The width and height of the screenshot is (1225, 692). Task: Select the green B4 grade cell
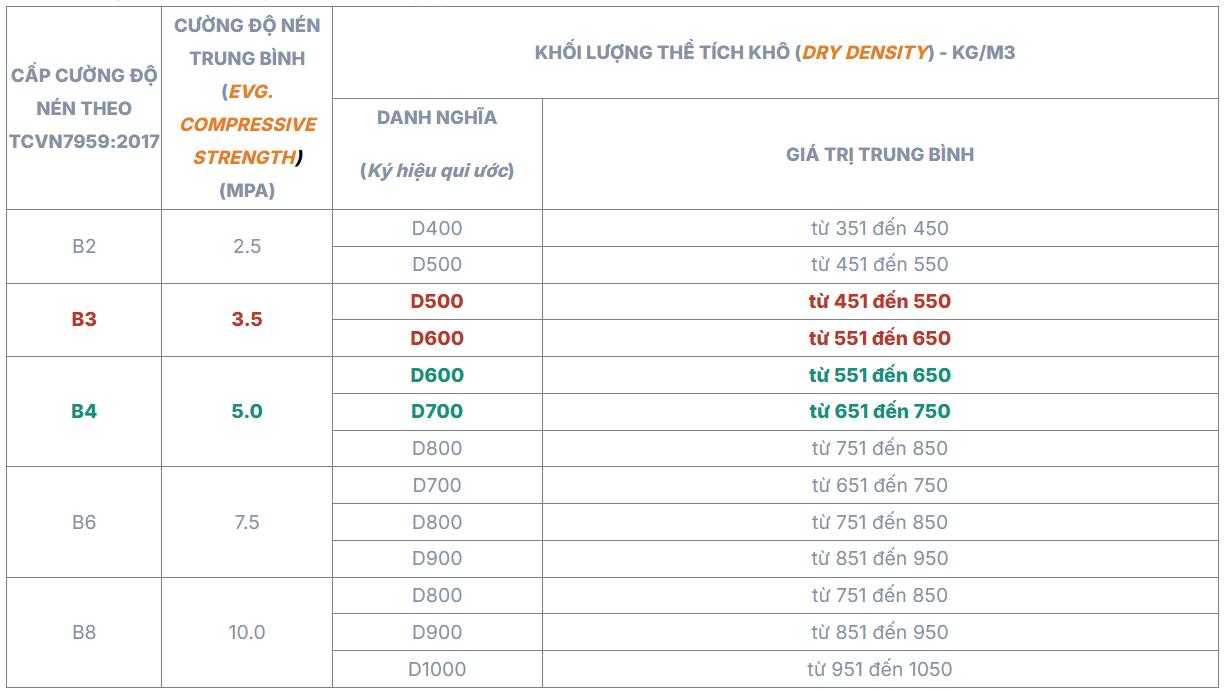click(84, 411)
